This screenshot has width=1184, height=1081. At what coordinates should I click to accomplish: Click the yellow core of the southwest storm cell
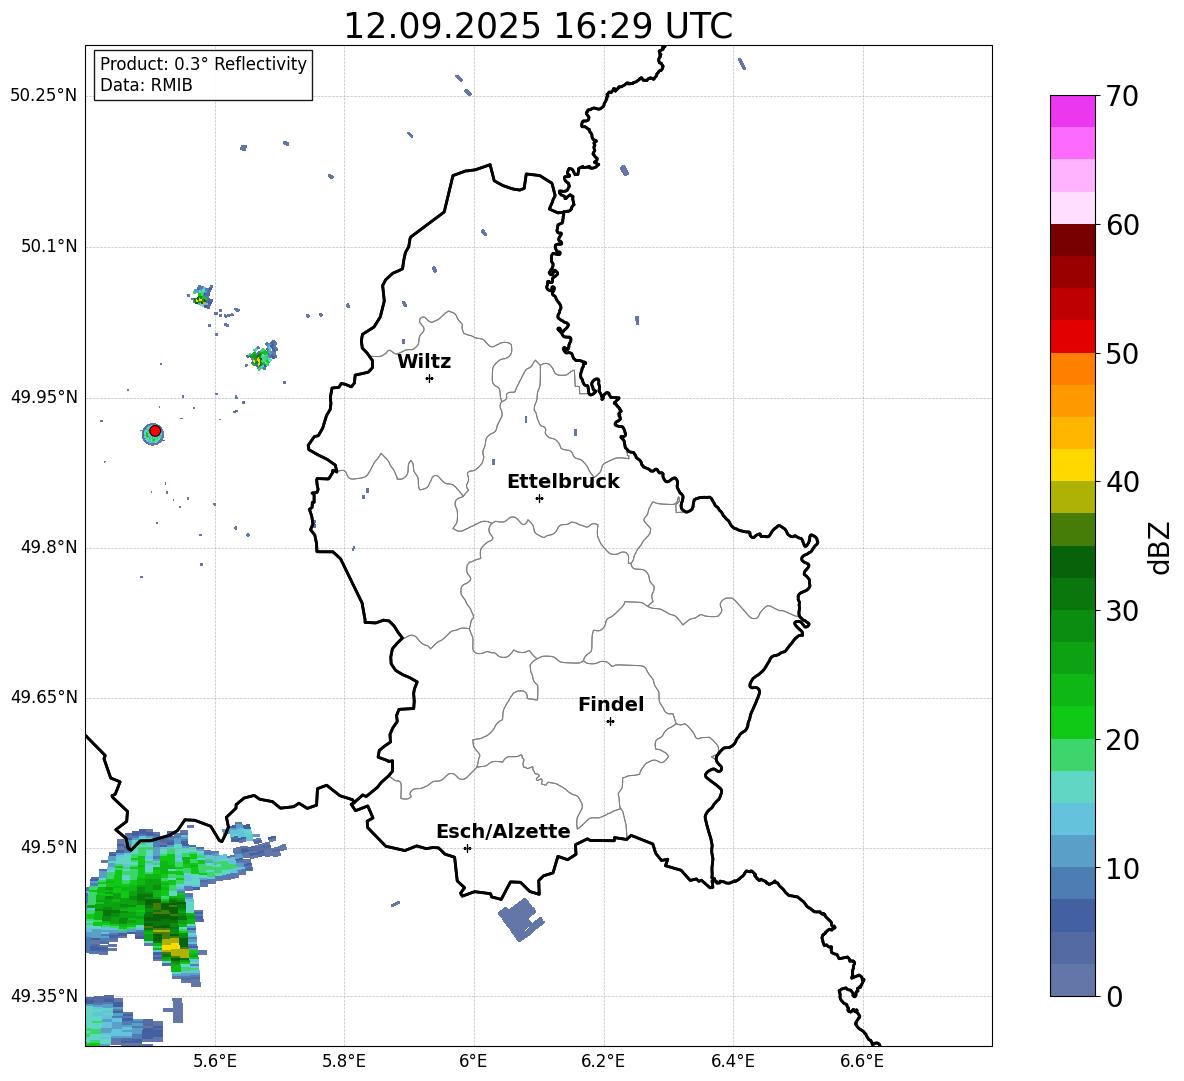coord(174,945)
